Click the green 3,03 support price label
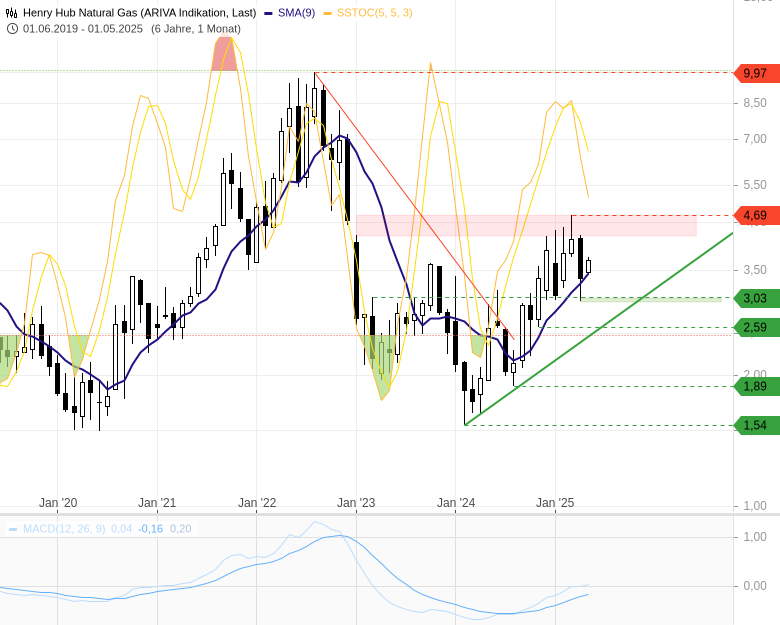Viewport: 780px width, 625px height. coord(756,299)
